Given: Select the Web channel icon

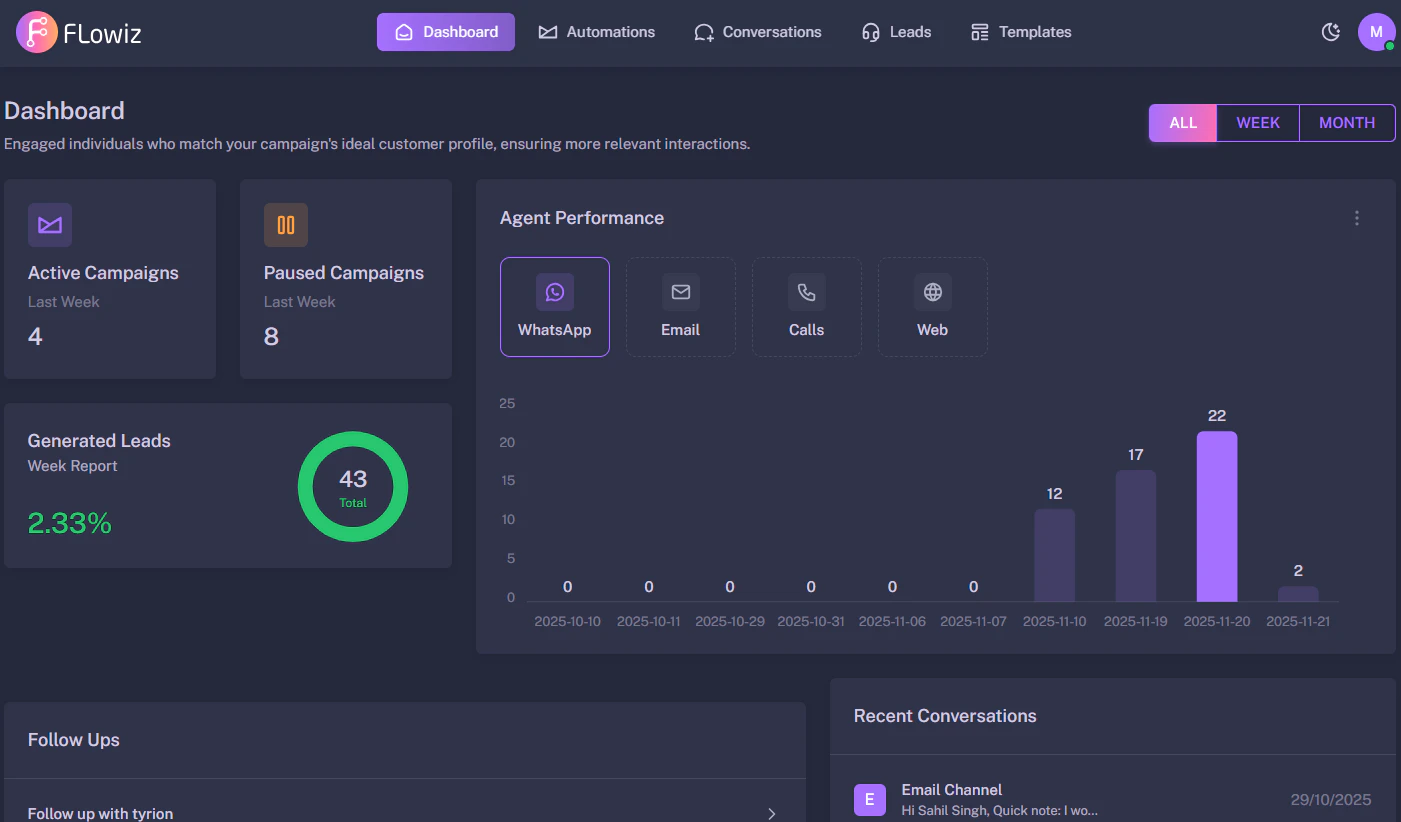Looking at the screenshot, I should [x=932, y=292].
